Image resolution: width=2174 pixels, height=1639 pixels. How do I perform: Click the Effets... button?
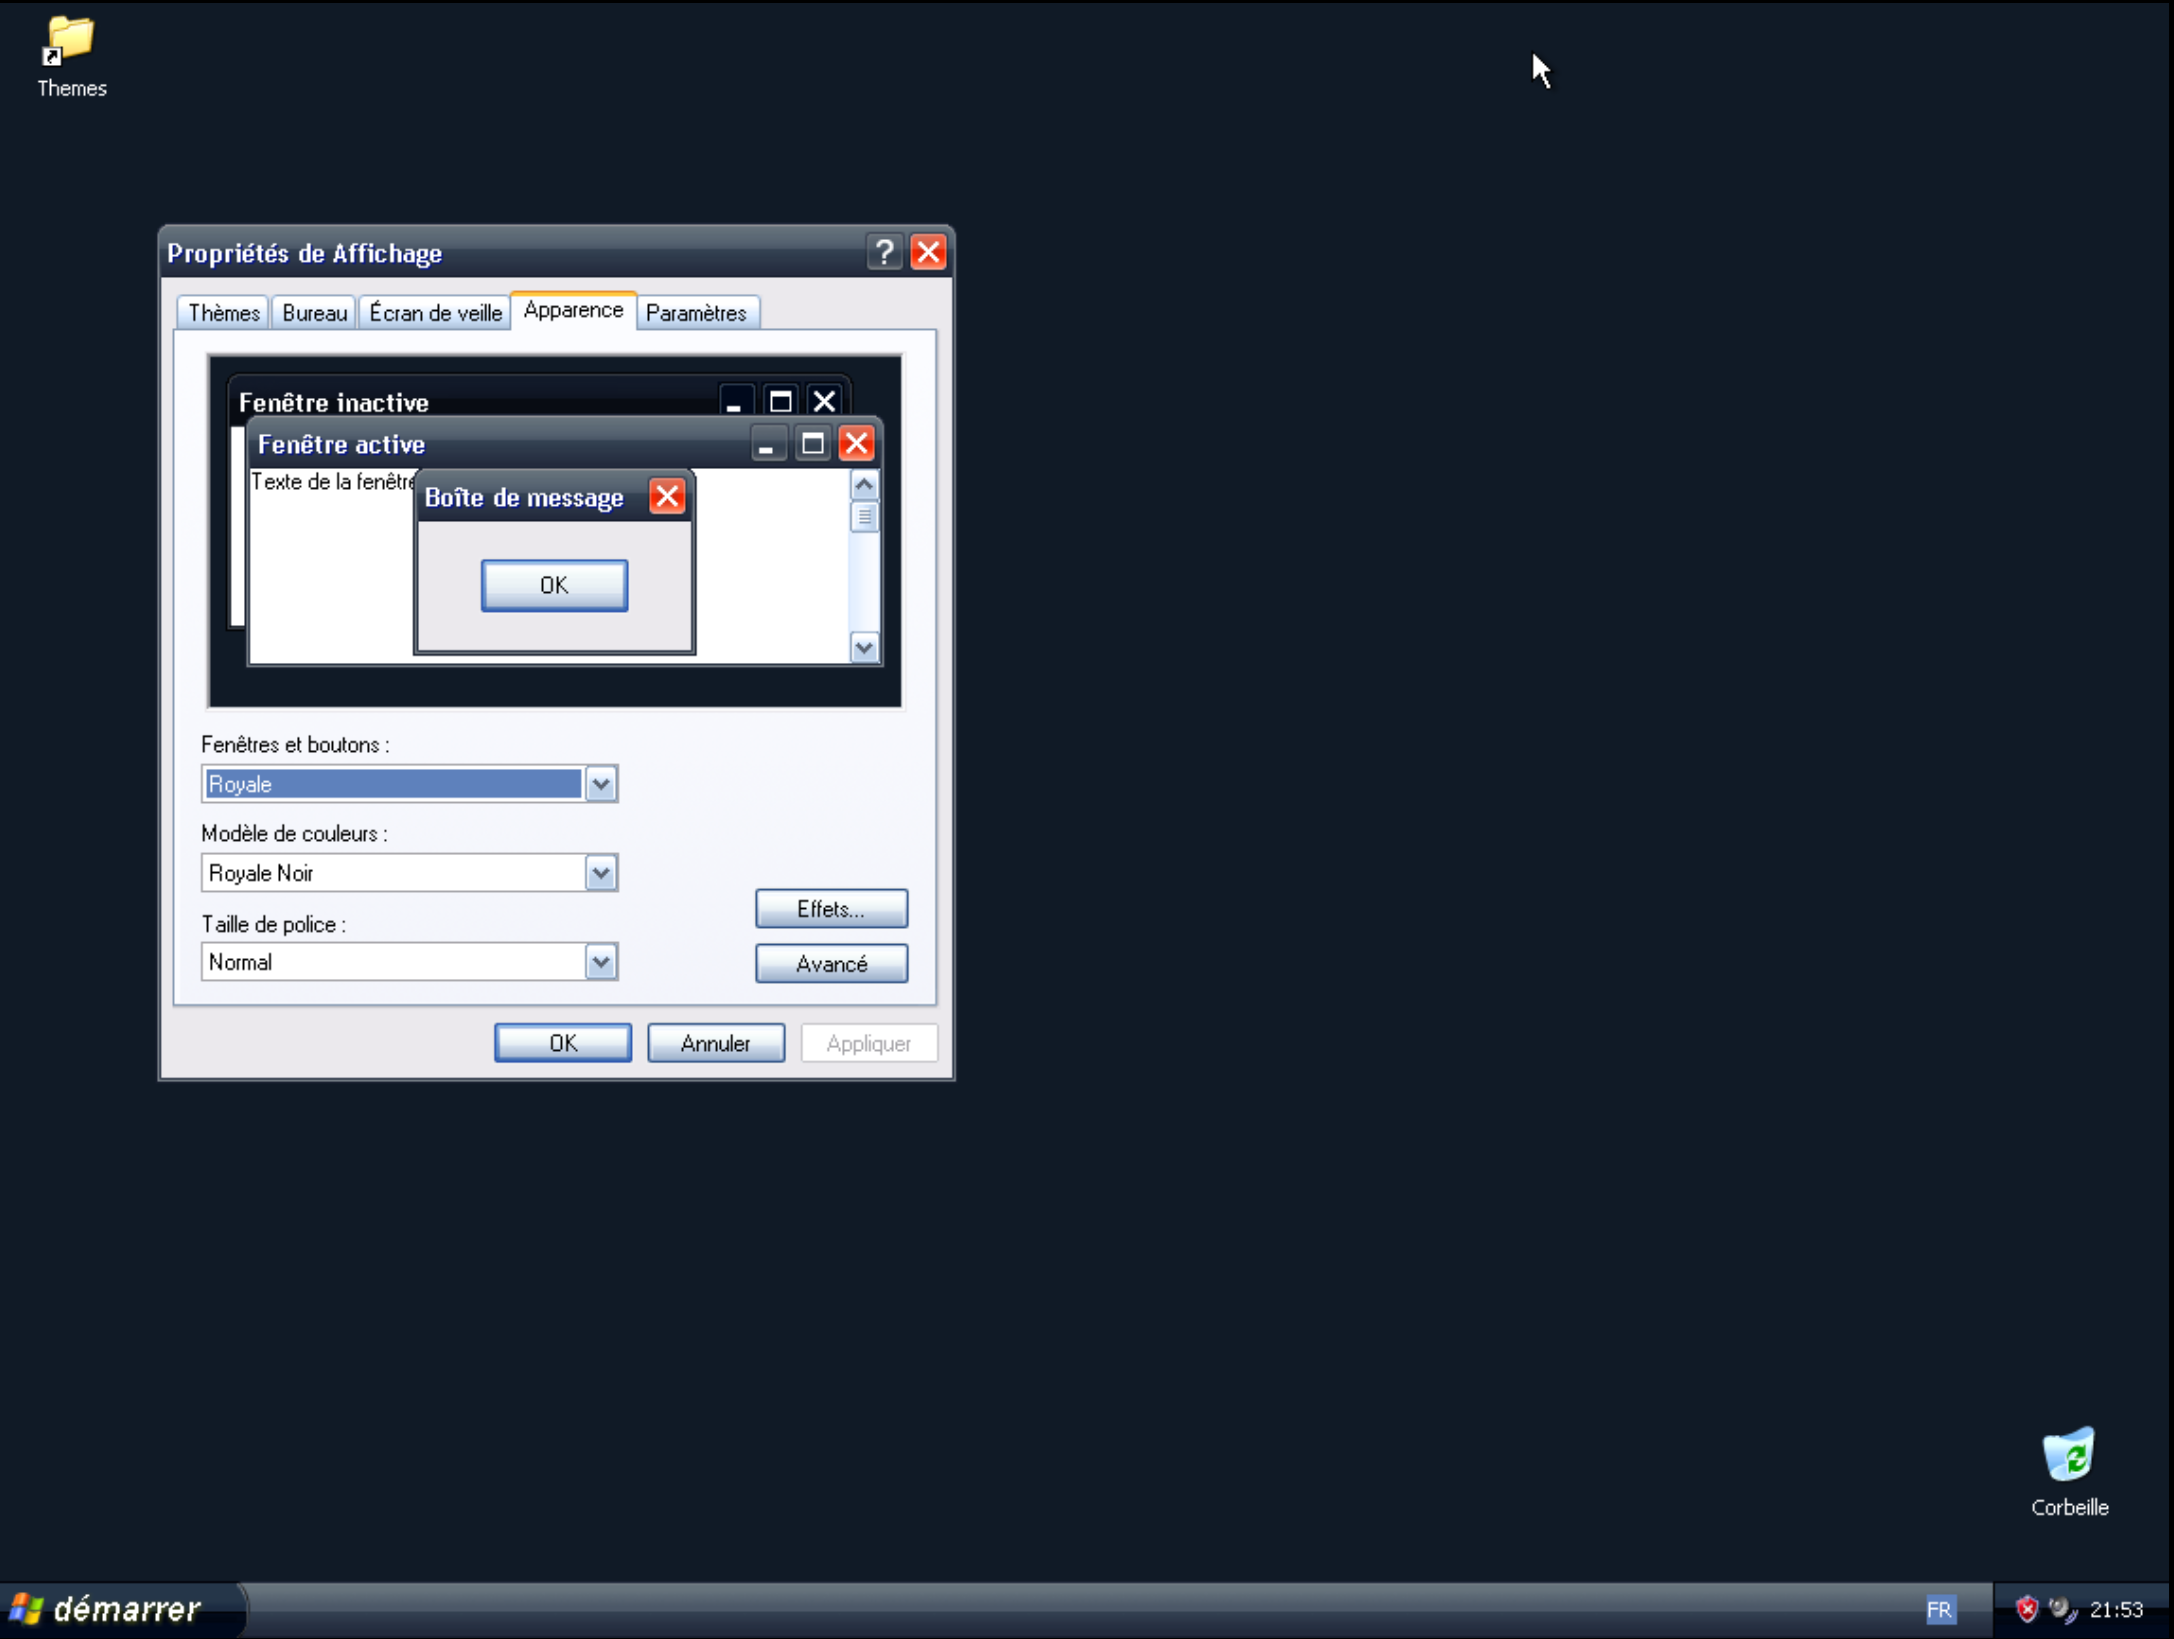tap(831, 909)
